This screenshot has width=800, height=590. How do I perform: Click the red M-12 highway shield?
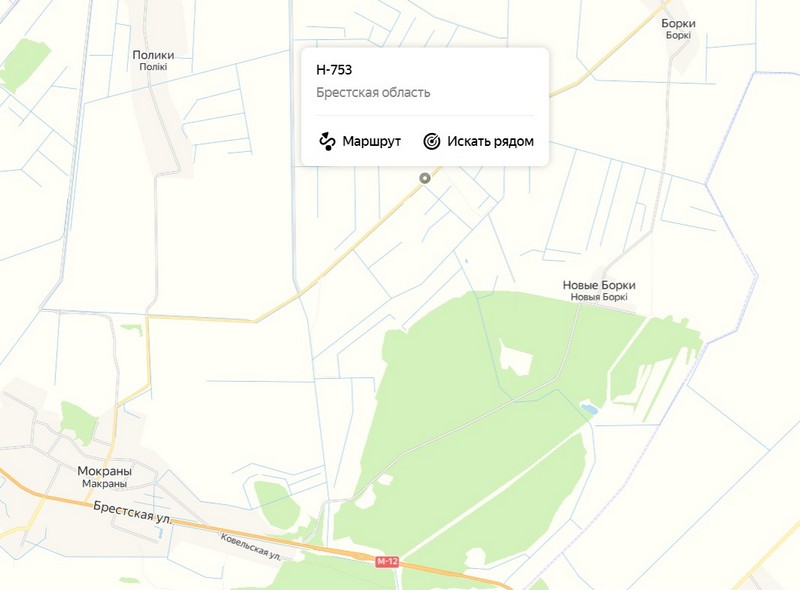coord(387,562)
